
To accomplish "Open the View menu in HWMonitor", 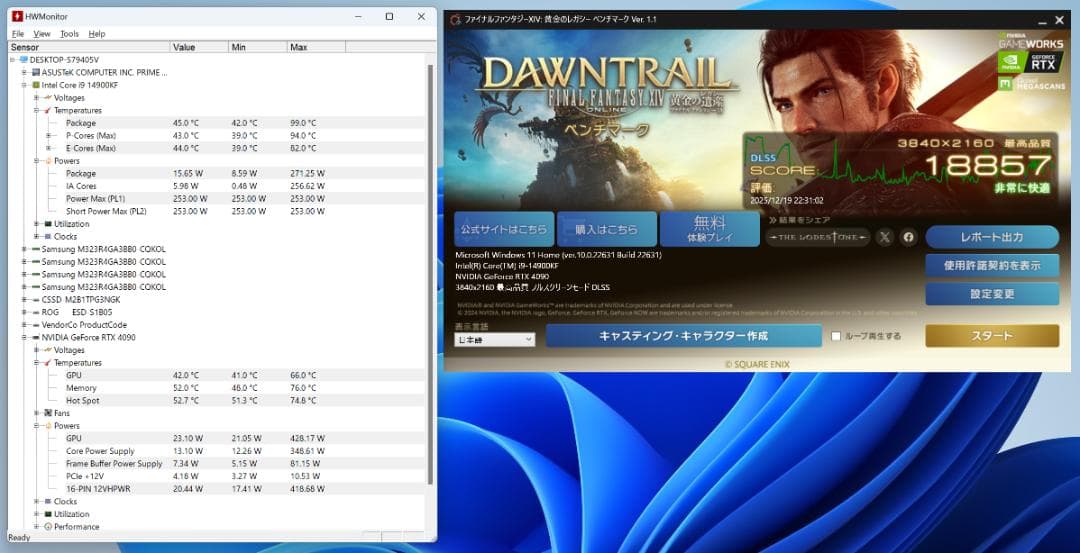I will (x=42, y=34).
